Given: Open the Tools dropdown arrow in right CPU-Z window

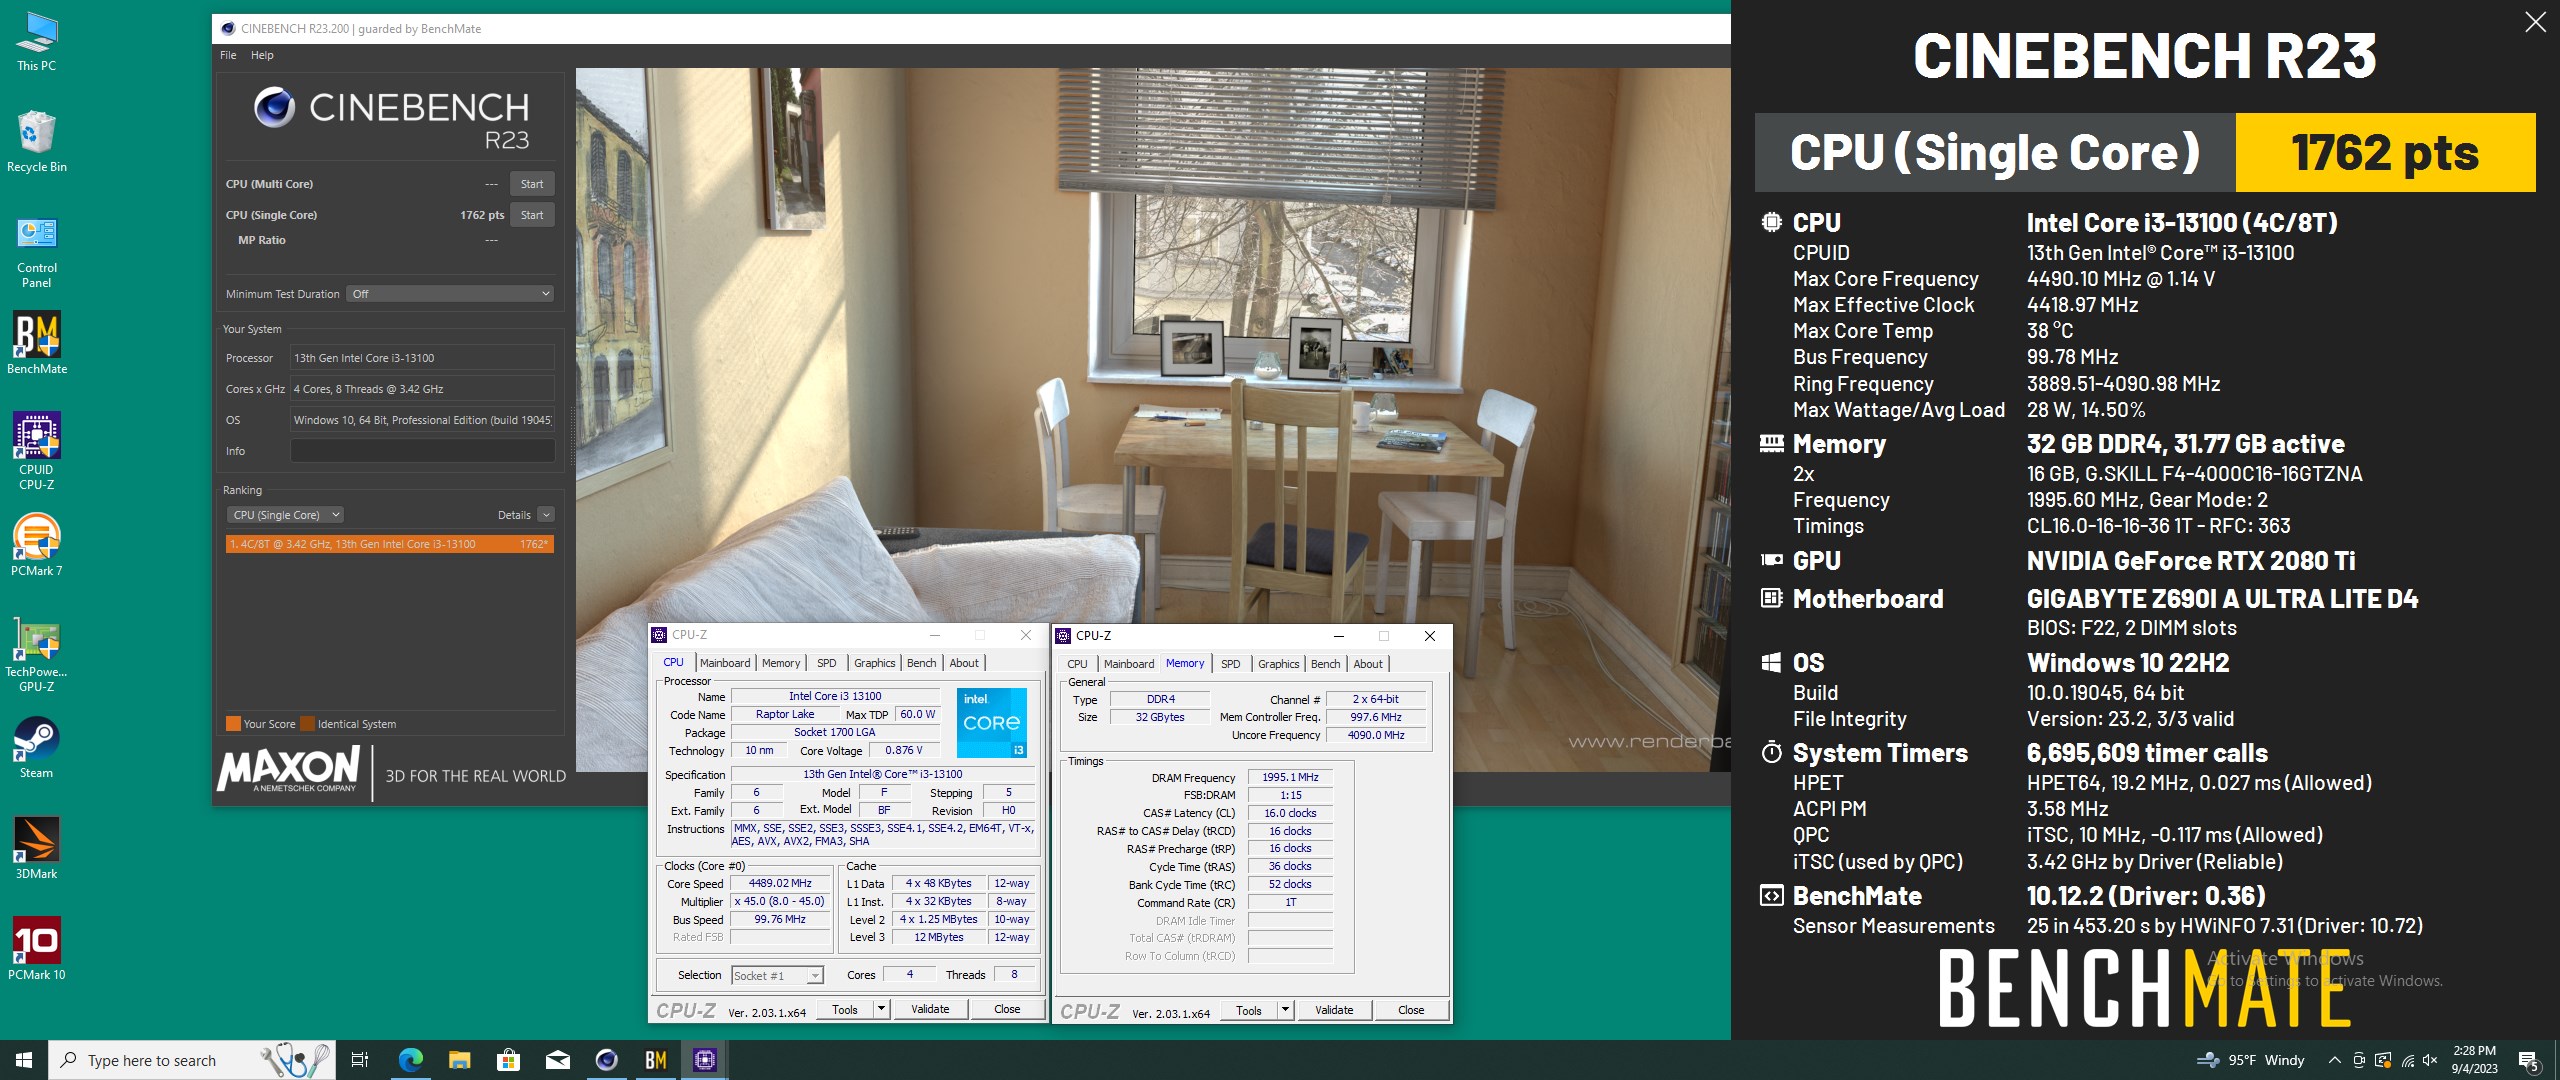Looking at the screenshot, I should click(x=1285, y=1010).
